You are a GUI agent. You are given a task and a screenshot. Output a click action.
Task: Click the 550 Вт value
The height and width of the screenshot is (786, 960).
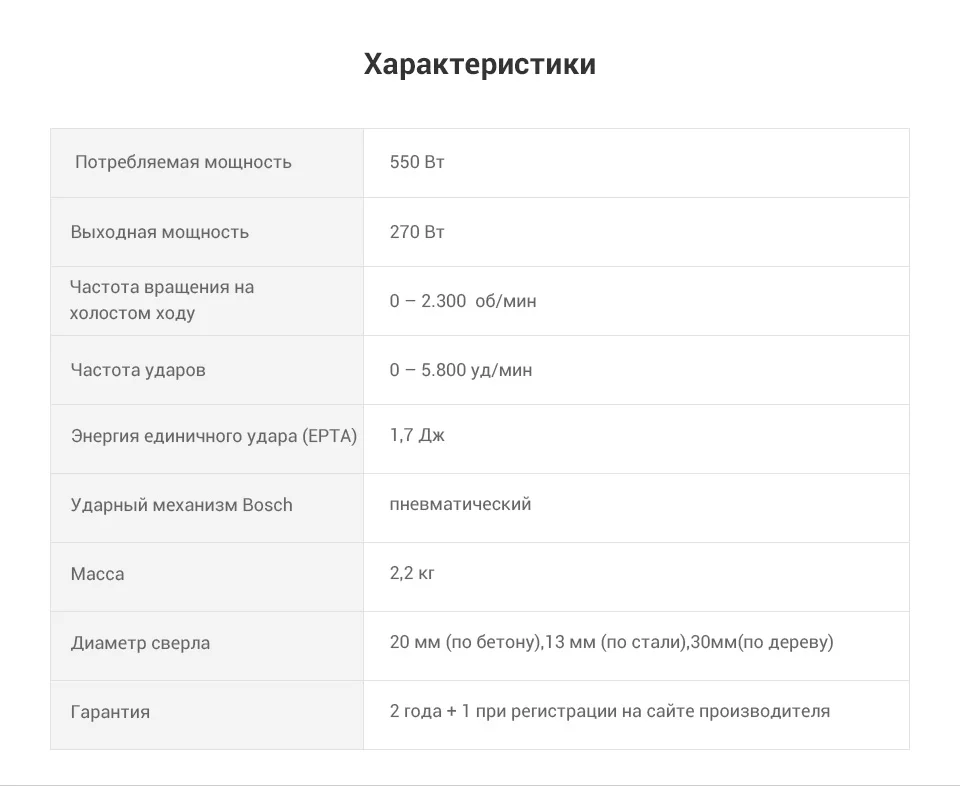pyautogui.click(x=417, y=162)
